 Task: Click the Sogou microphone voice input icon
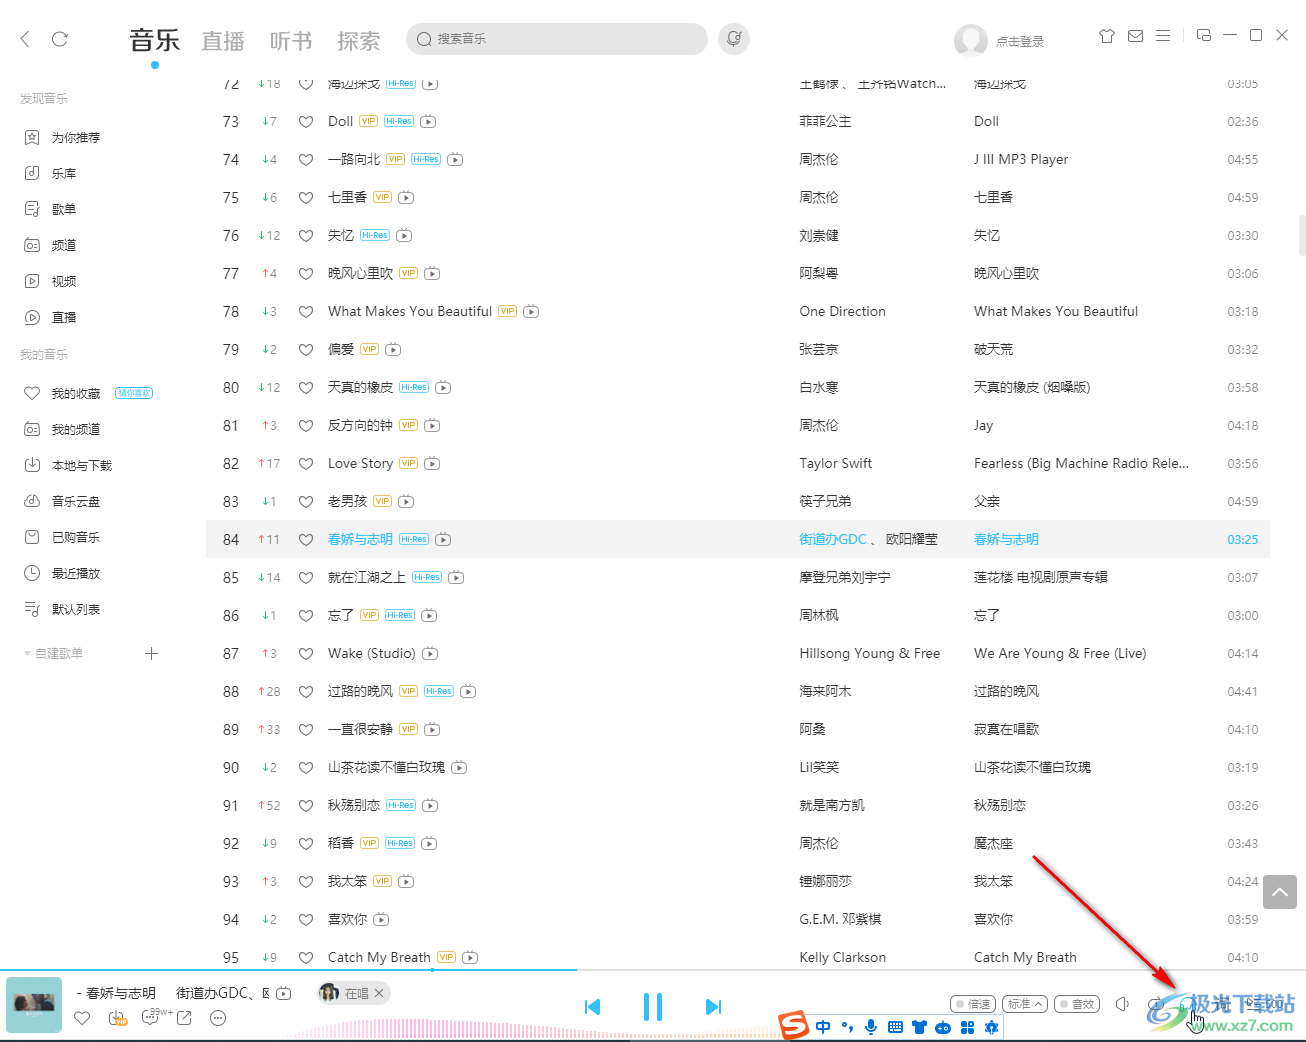871,1027
